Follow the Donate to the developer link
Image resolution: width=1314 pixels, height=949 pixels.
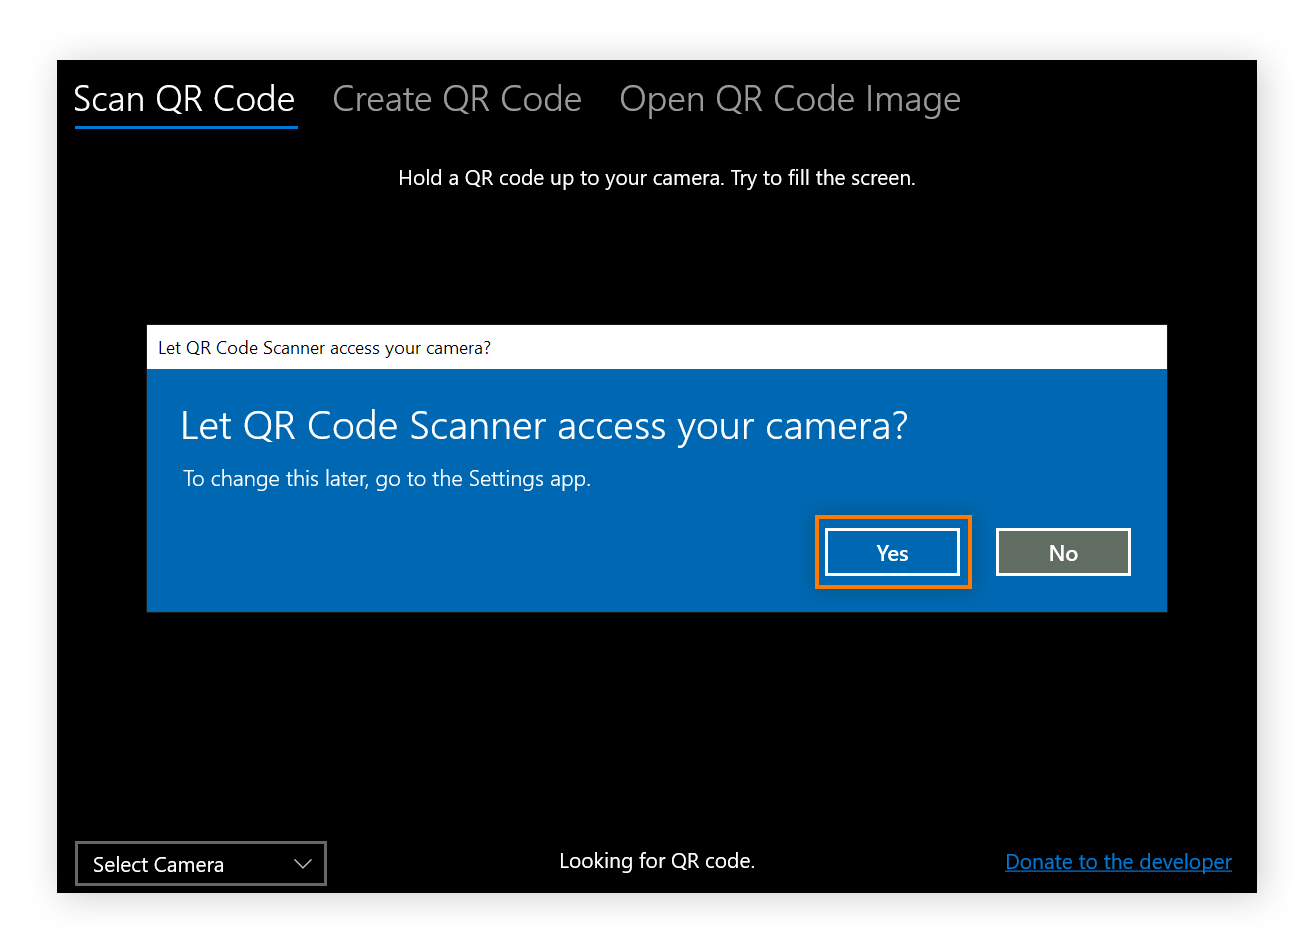pos(1117,861)
